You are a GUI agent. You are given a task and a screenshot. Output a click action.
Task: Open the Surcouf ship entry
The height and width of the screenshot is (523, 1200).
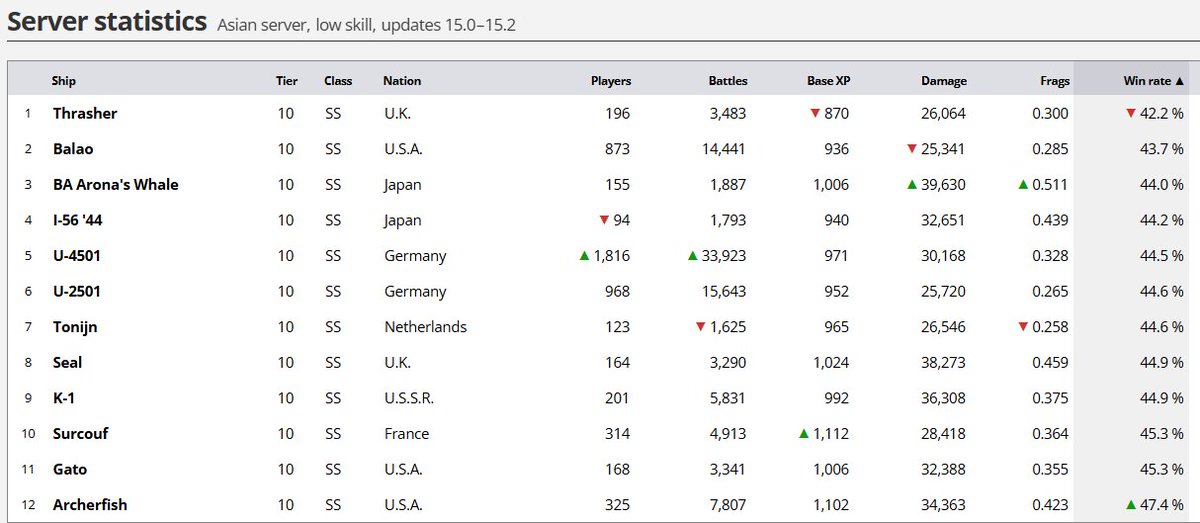point(80,434)
